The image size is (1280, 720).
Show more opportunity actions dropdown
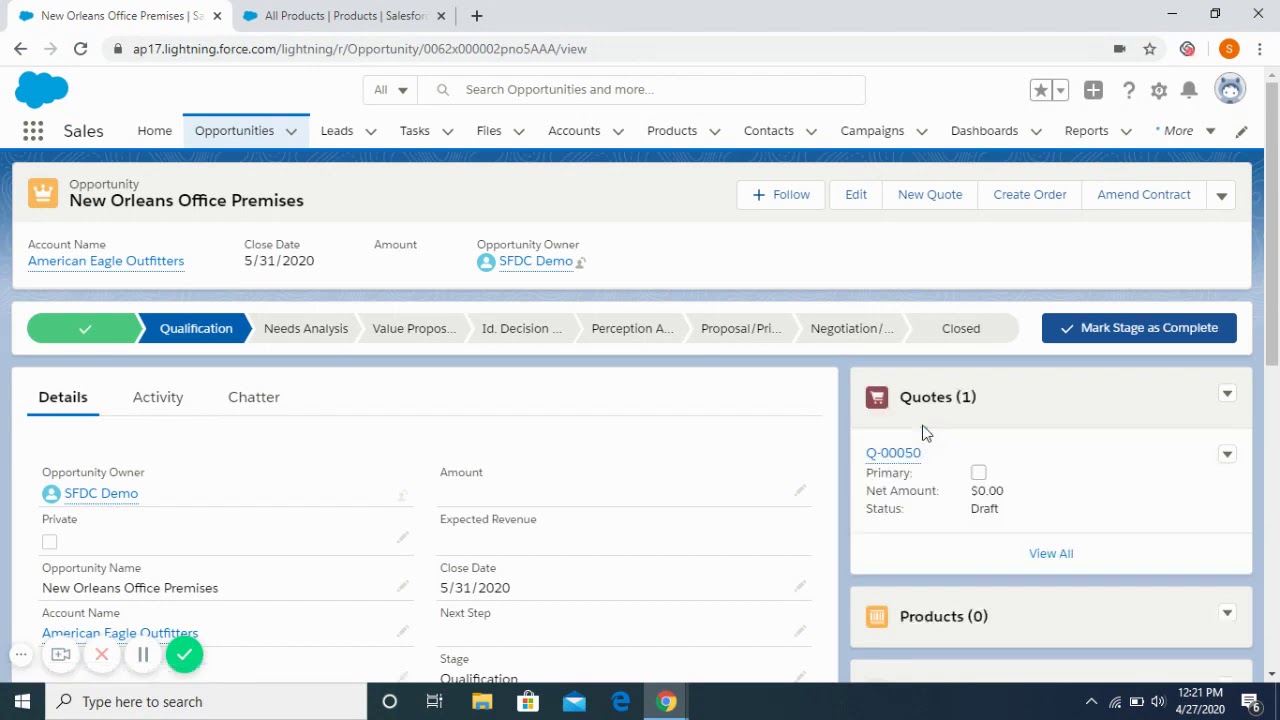(x=1221, y=195)
